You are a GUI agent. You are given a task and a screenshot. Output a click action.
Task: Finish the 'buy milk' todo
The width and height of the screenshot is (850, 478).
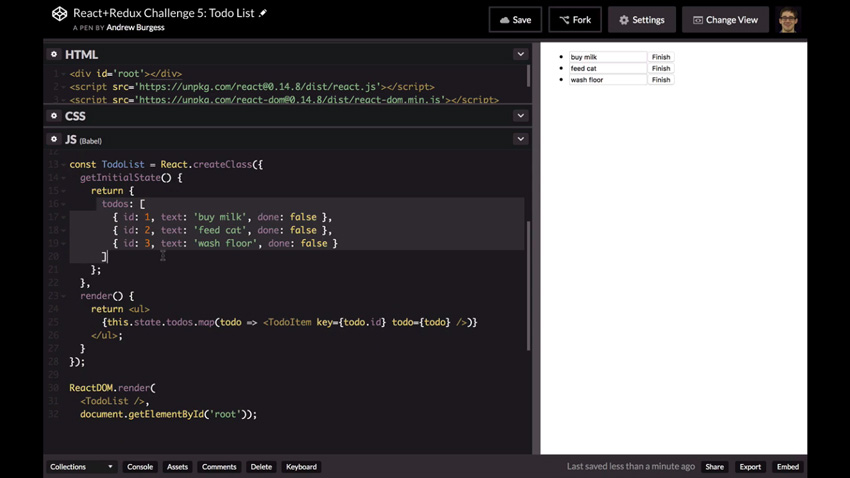point(661,57)
